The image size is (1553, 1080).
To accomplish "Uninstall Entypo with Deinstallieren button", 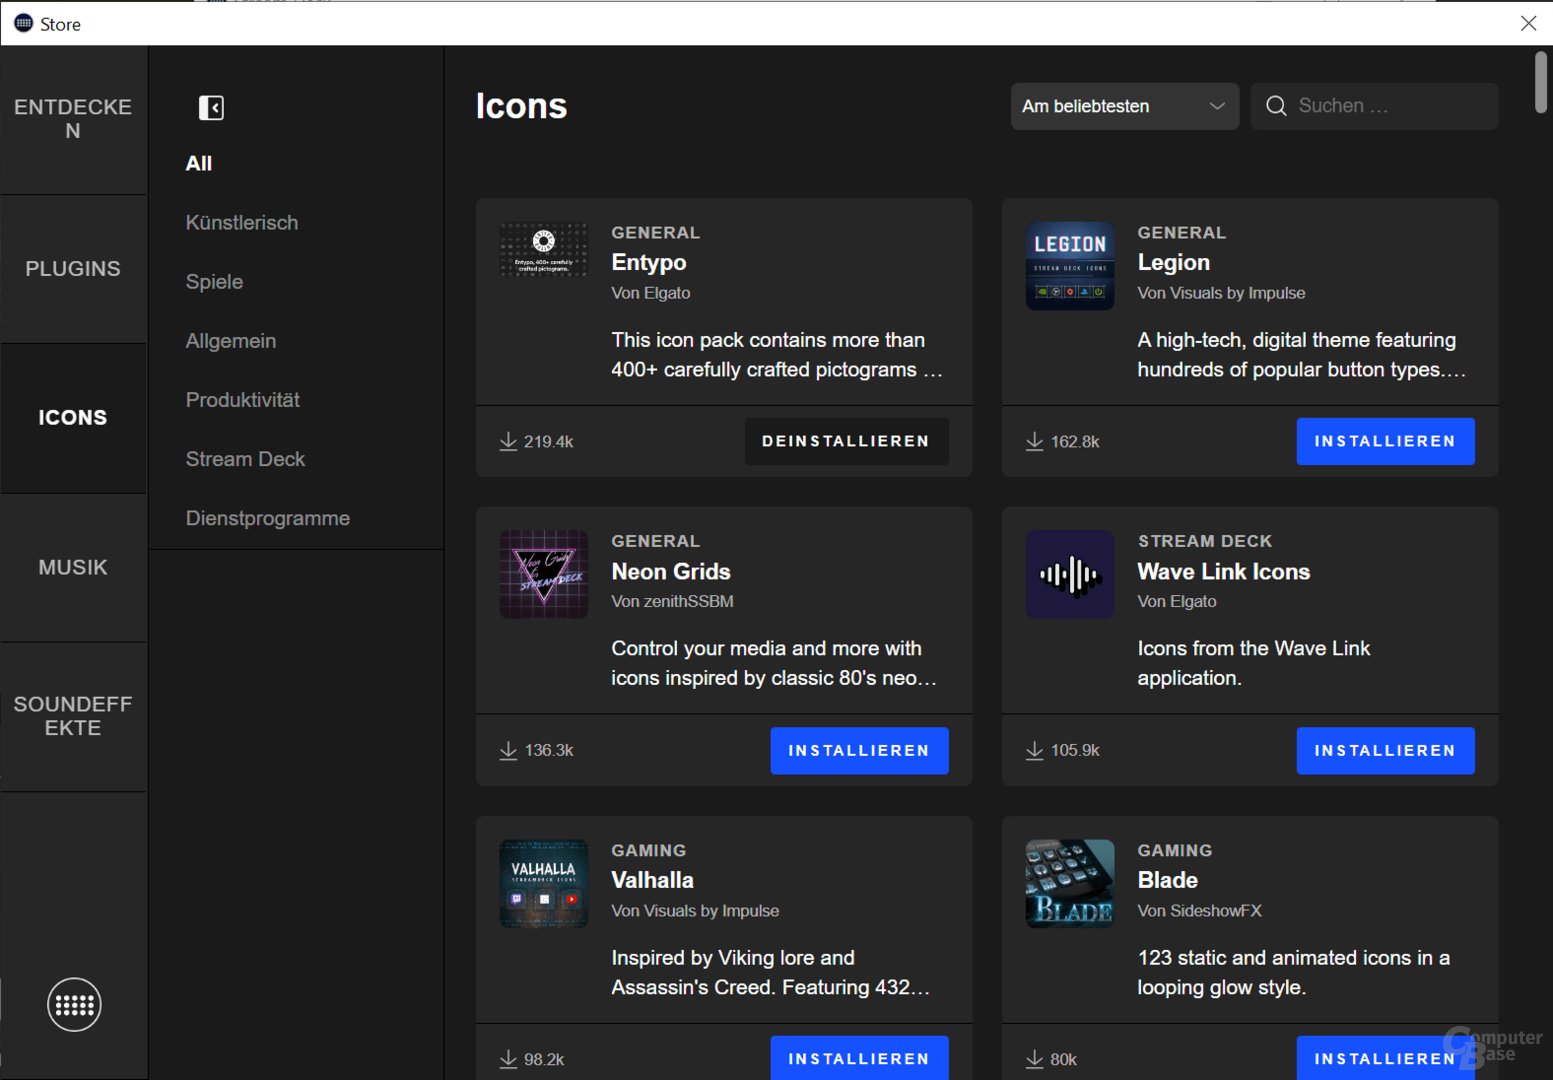I will tap(846, 441).
